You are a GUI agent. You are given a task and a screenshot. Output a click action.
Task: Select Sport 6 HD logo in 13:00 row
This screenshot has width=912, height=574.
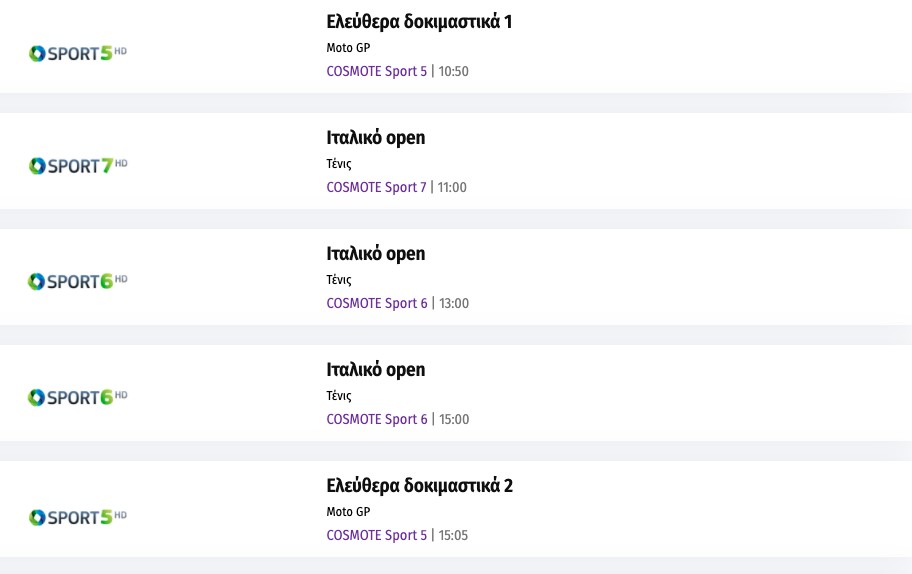78,282
